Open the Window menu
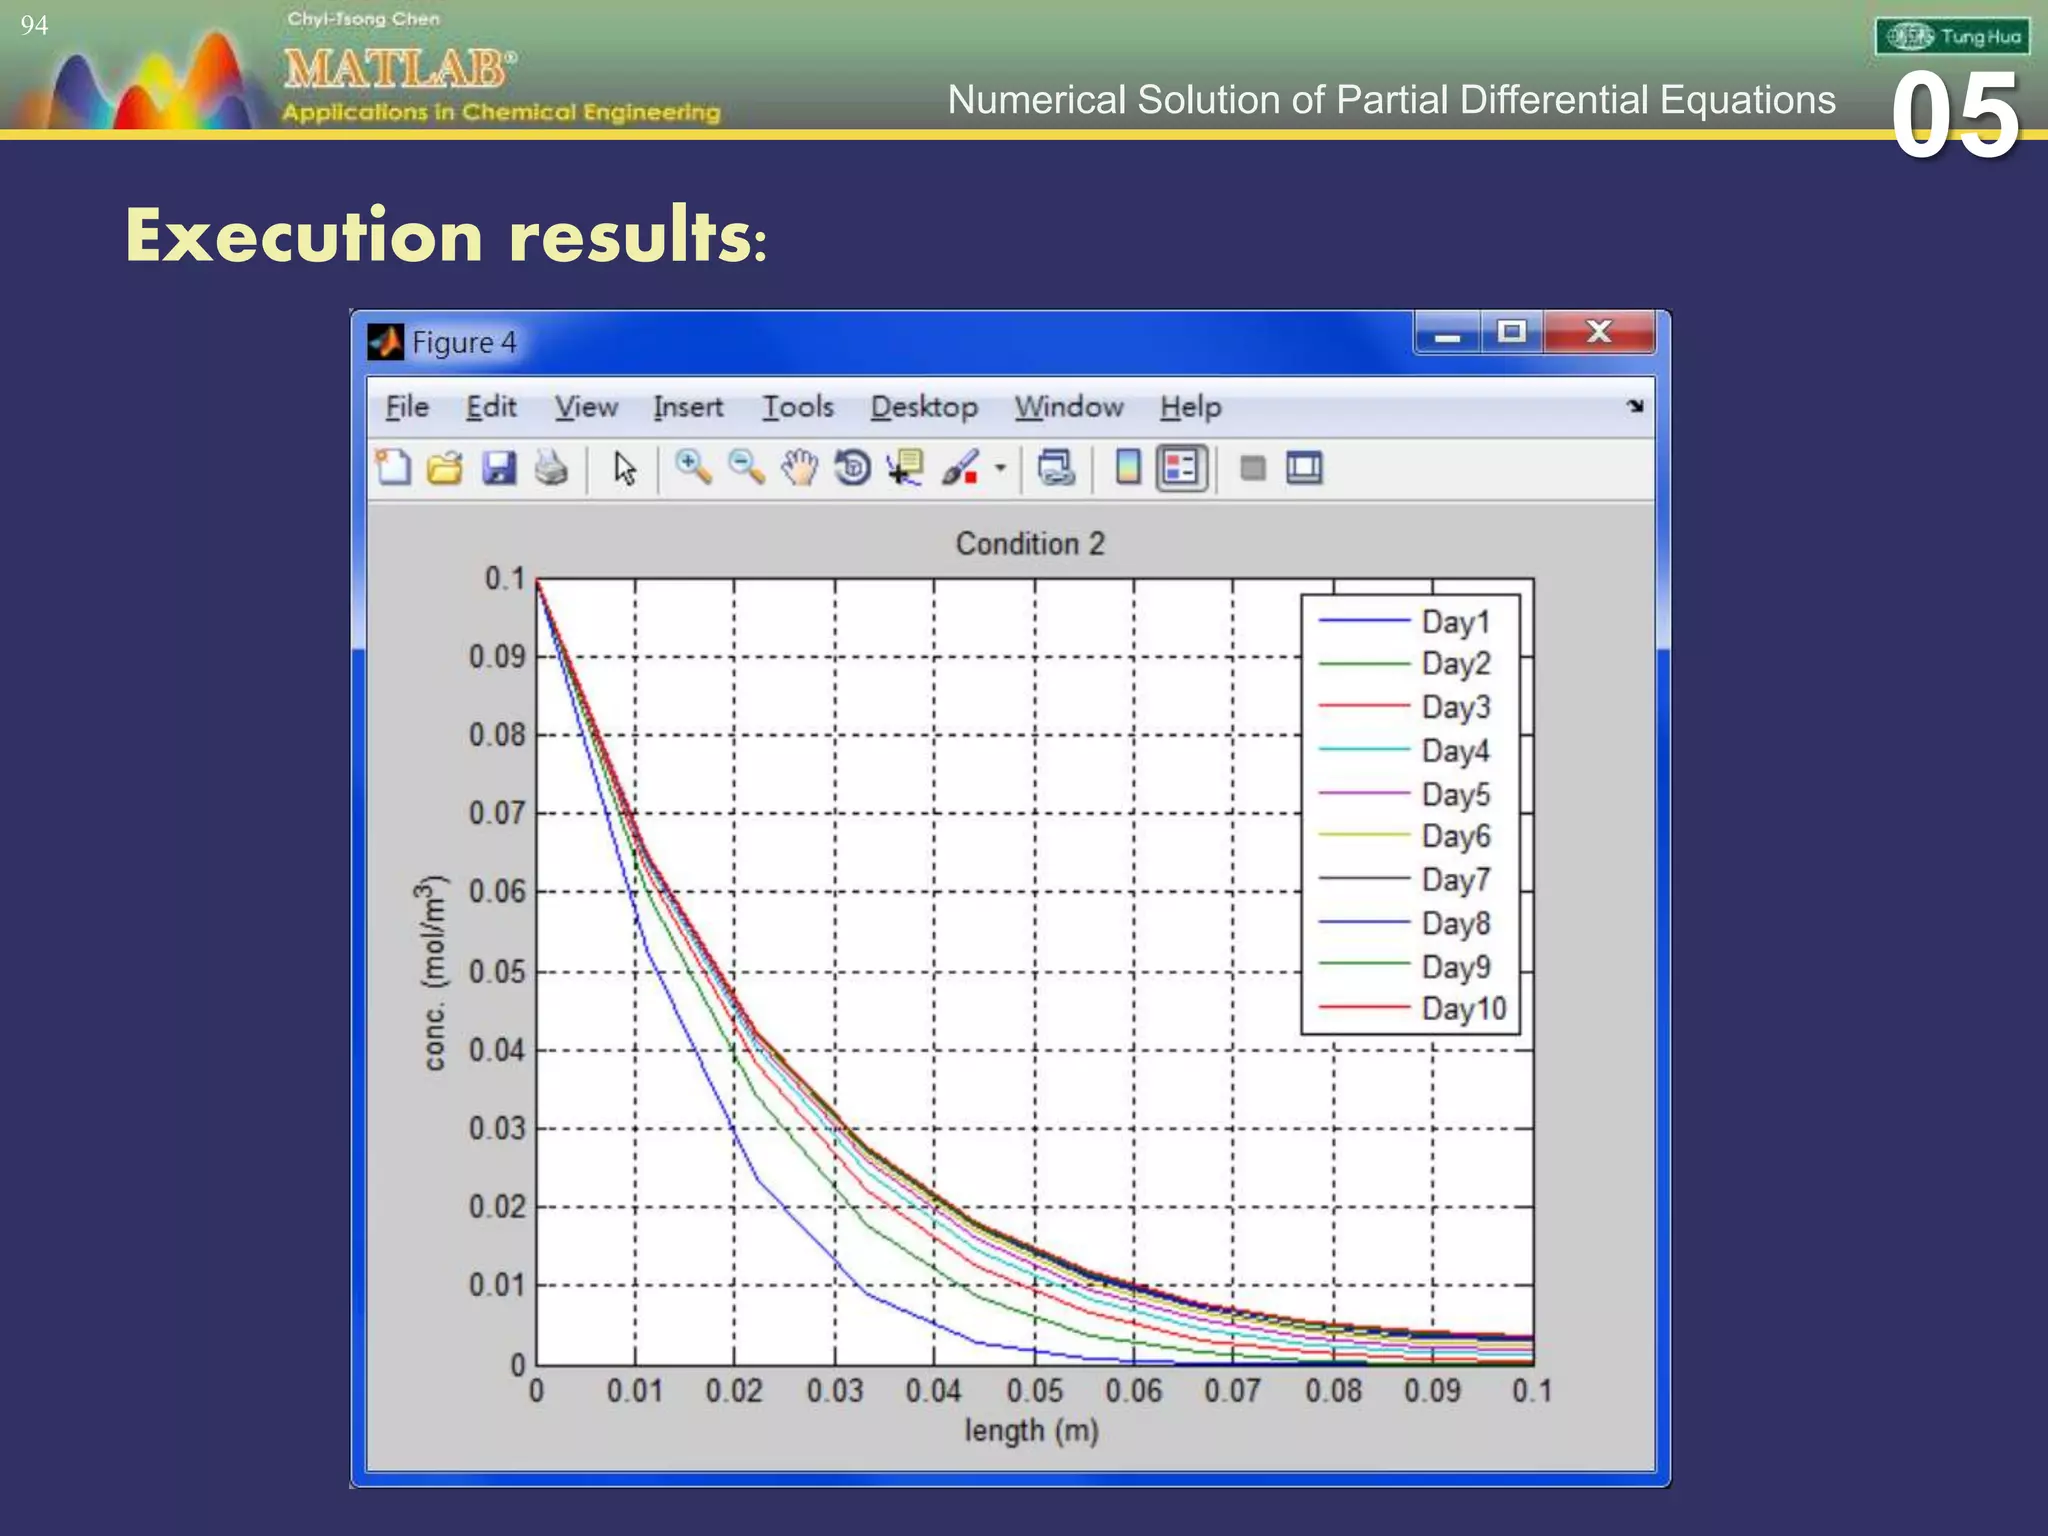2048x1536 pixels. 1069,407
